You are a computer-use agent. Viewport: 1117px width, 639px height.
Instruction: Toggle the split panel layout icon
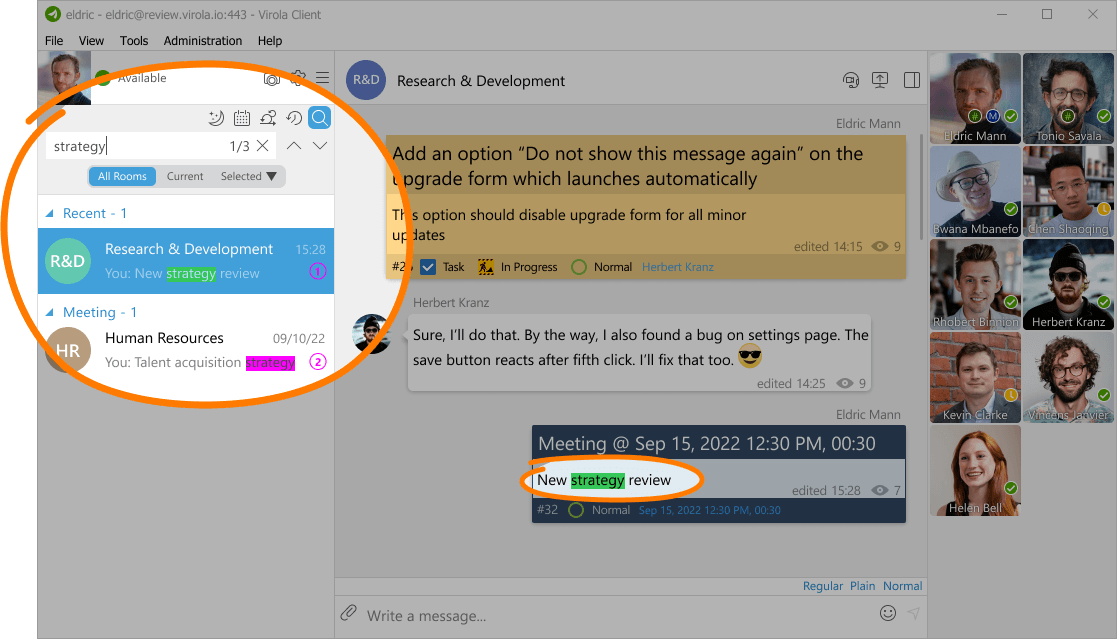click(x=911, y=80)
